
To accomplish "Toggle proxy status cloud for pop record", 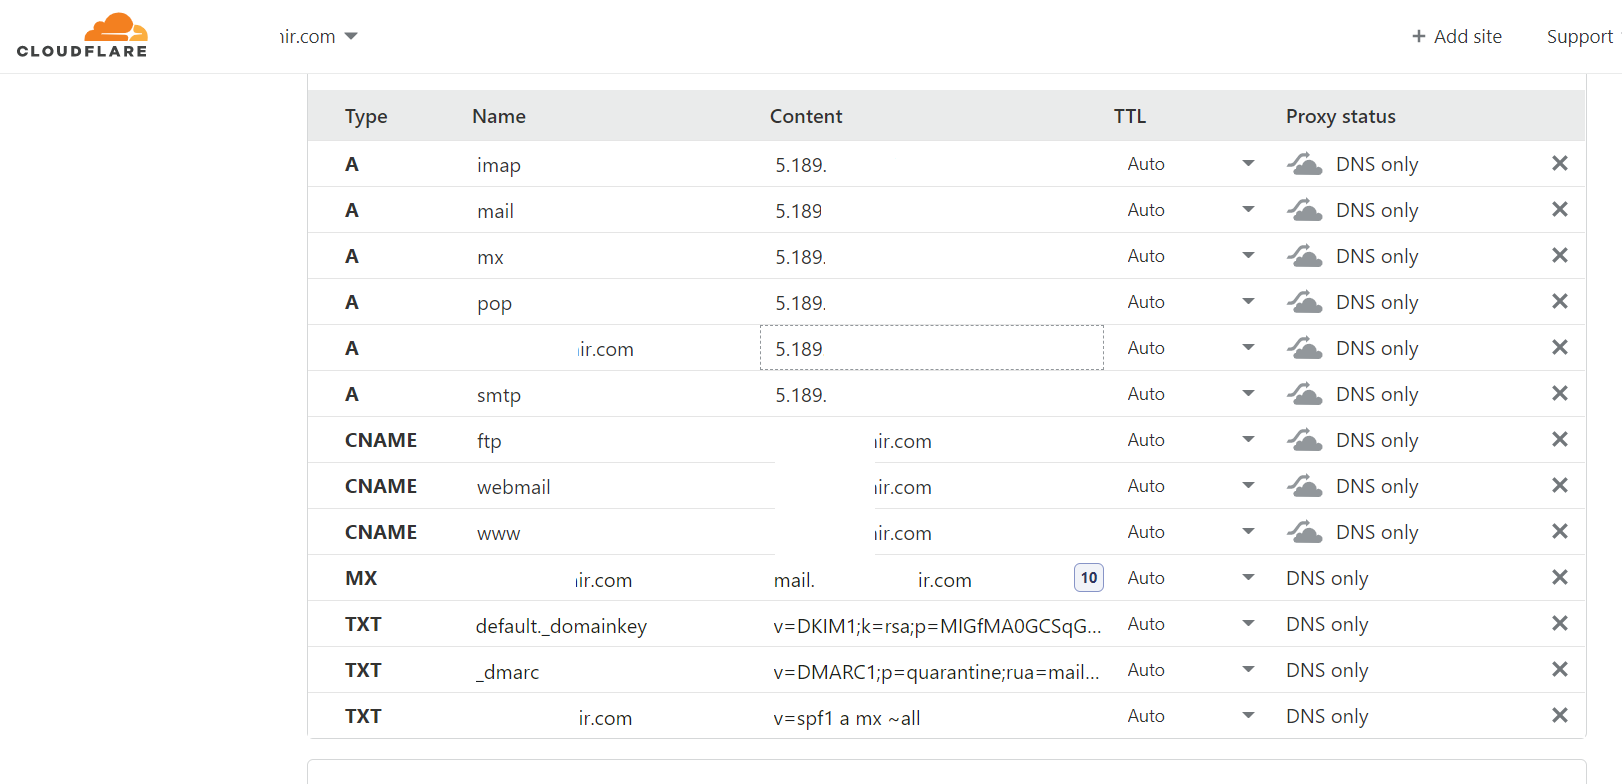I will [1304, 302].
